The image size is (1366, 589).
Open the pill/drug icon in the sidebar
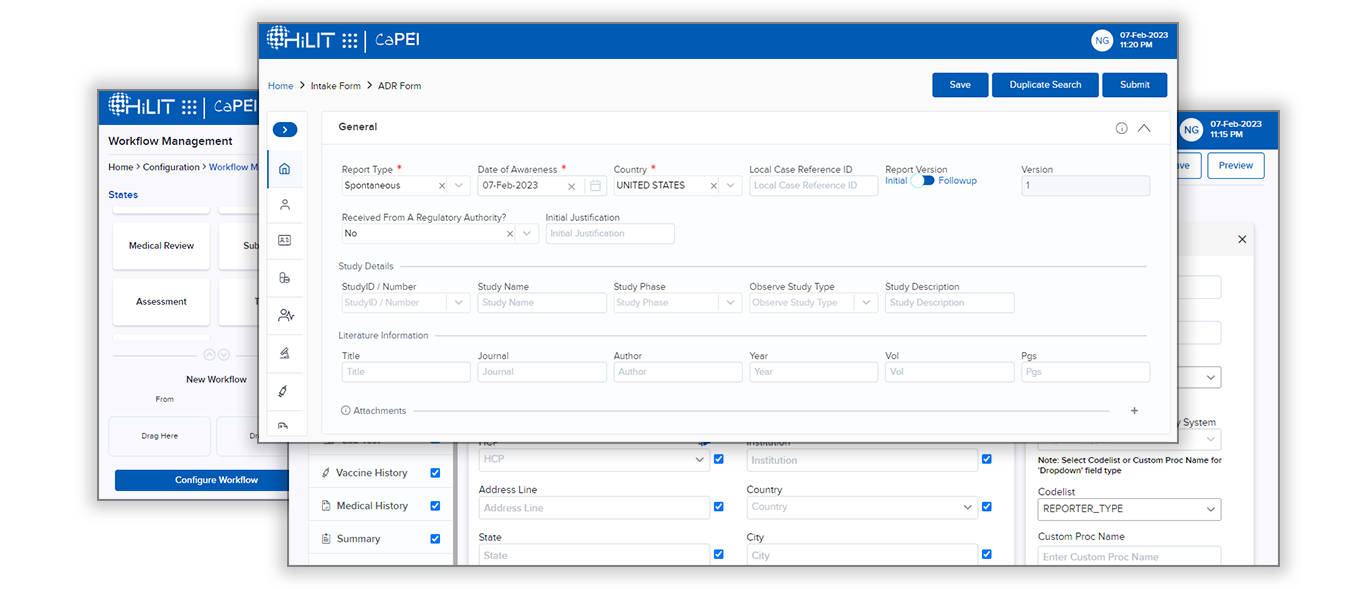click(285, 278)
